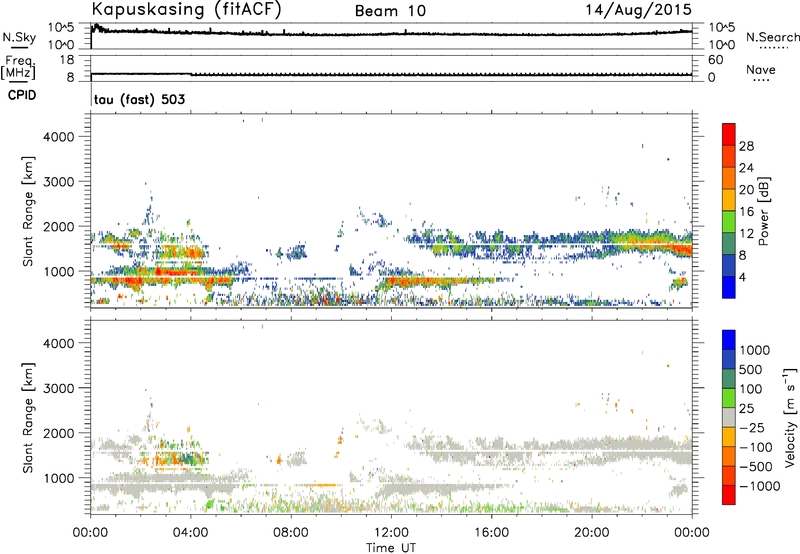This screenshot has height=554, width=800.
Task: Click the Nave axis value 60
Action: [715, 60]
